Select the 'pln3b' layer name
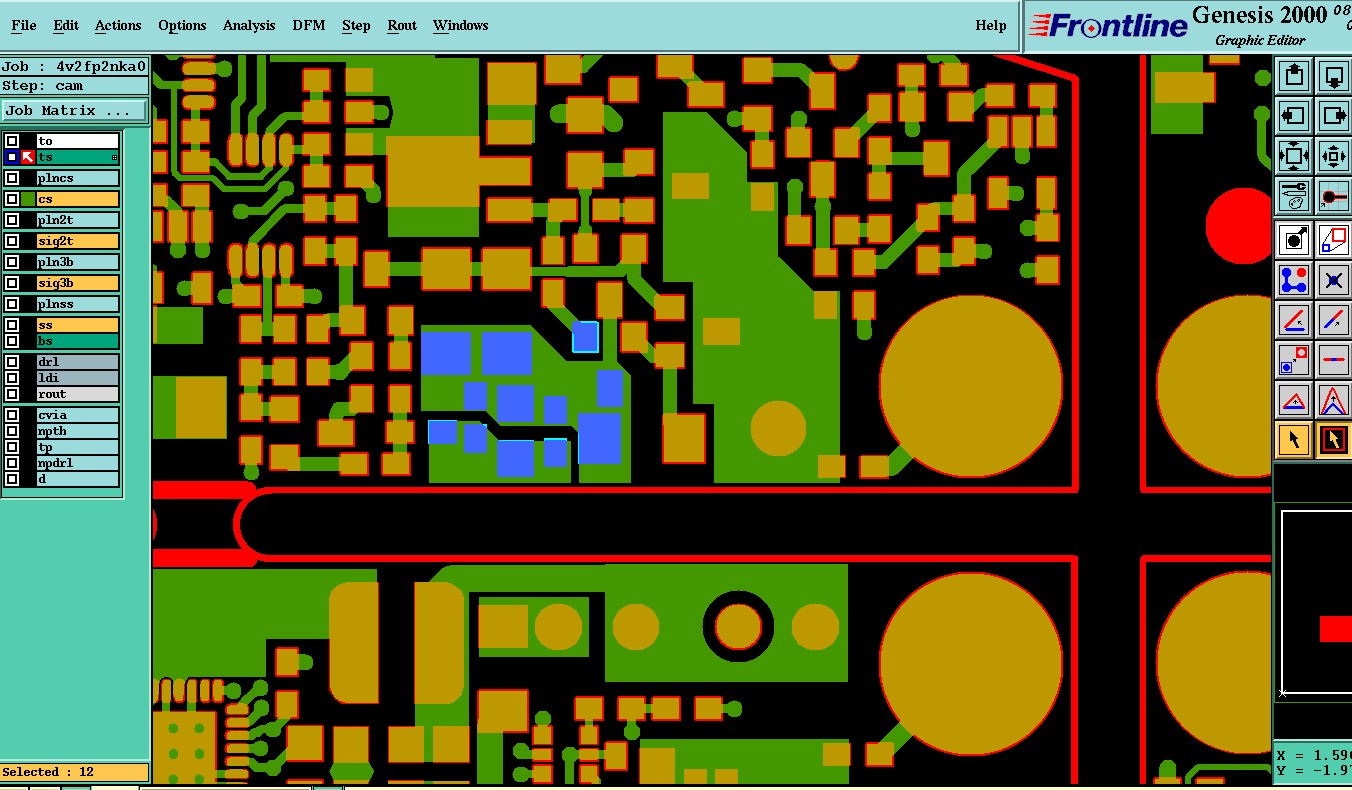The width and height of the screenshot is (1352, 790). tap(78, 262)
